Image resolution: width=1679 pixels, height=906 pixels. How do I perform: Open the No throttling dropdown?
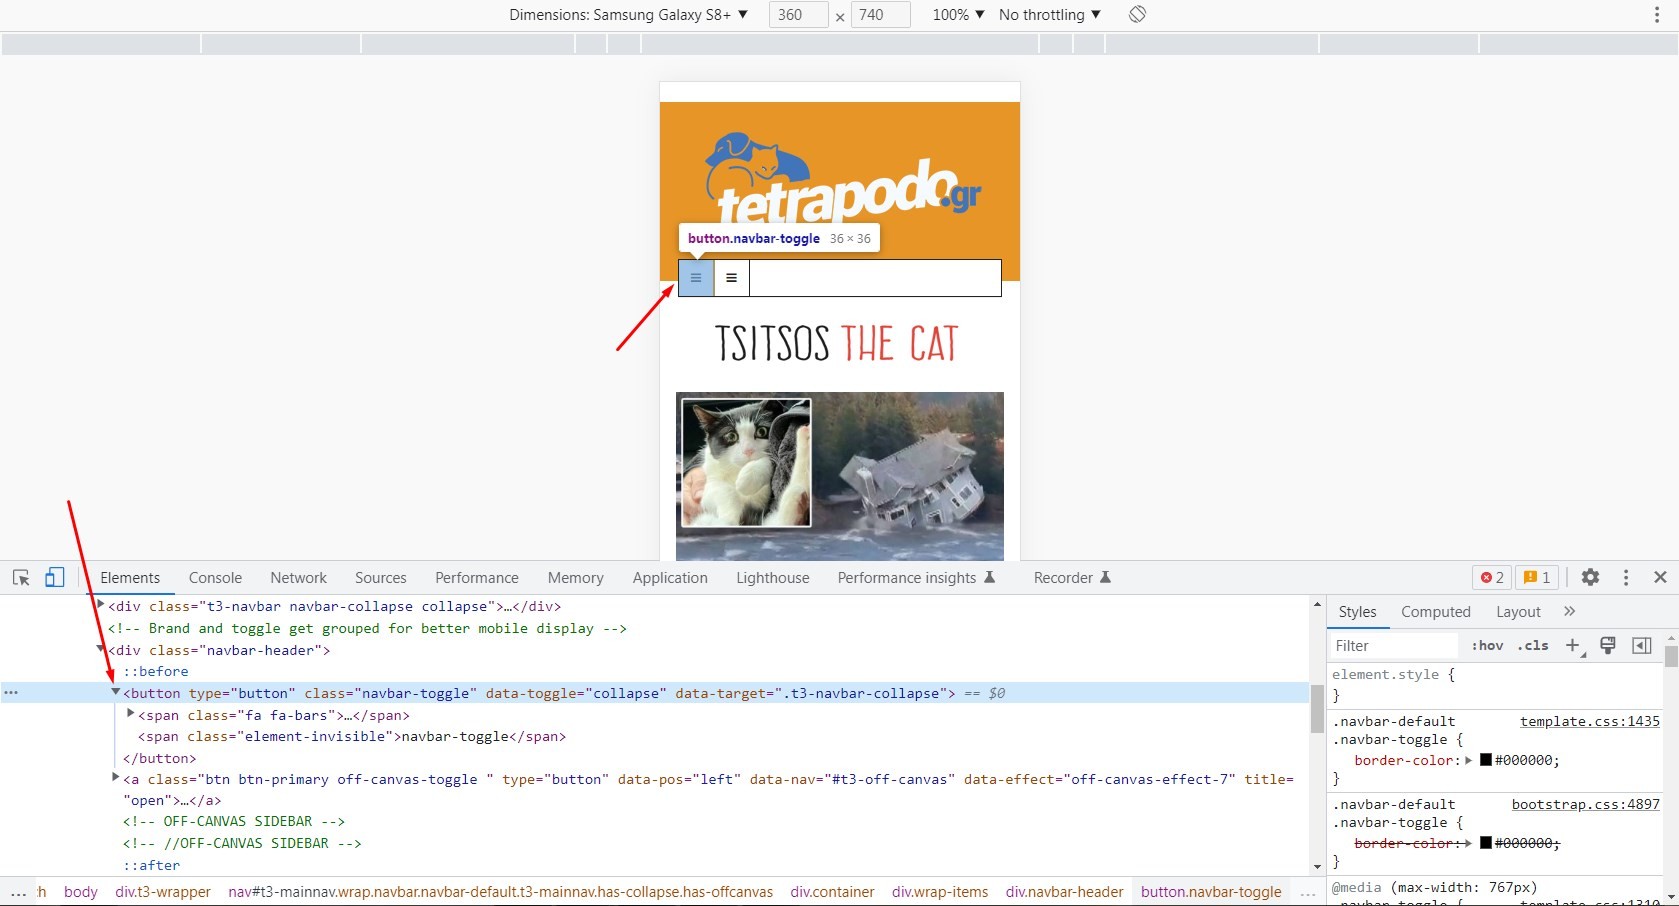pos(1049,15)
